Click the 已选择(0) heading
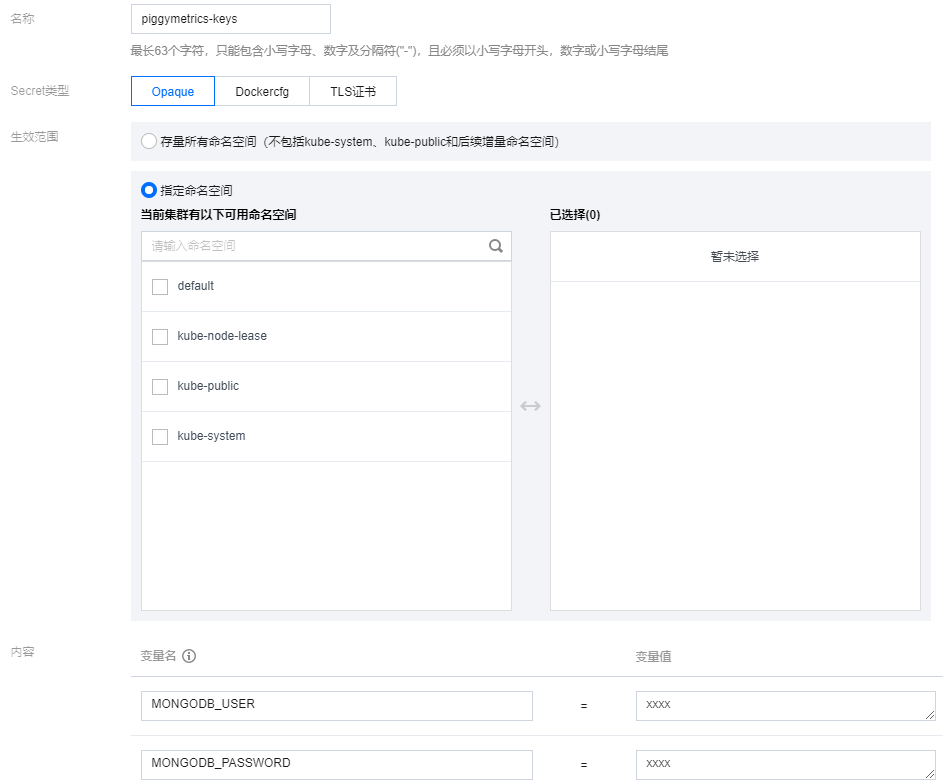943x784 pixels. tap(575, 215)
